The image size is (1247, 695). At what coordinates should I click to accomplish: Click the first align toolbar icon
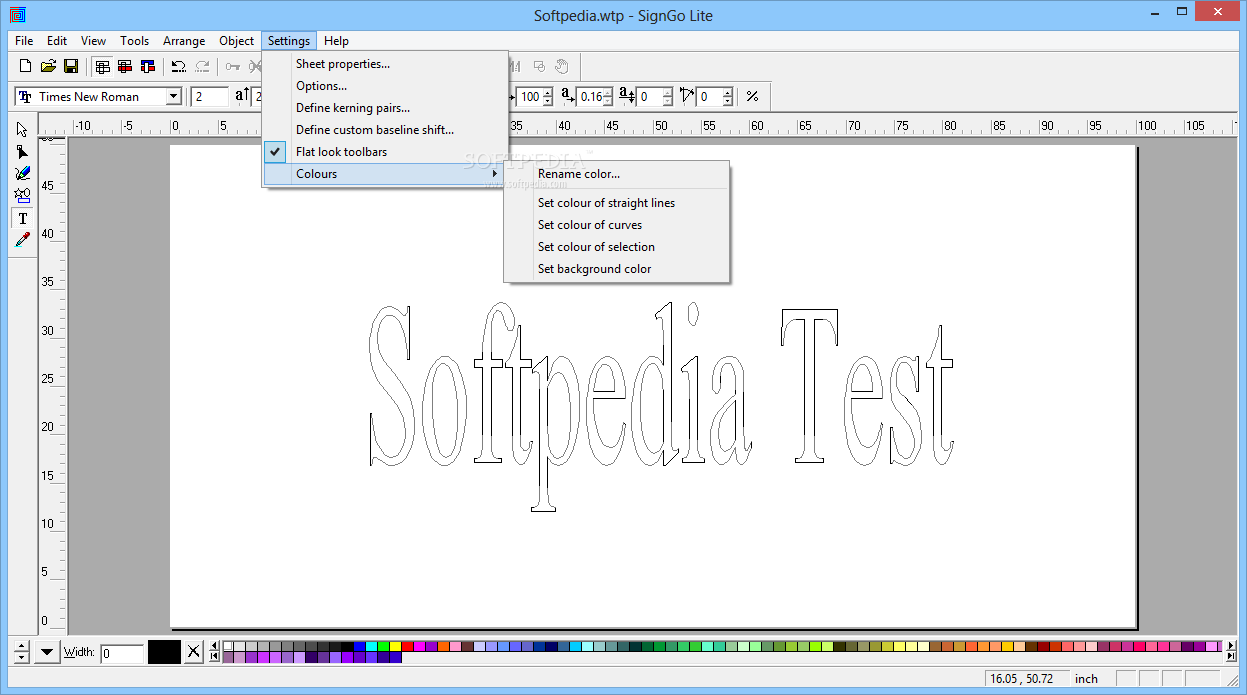click(x=102, y=66)
